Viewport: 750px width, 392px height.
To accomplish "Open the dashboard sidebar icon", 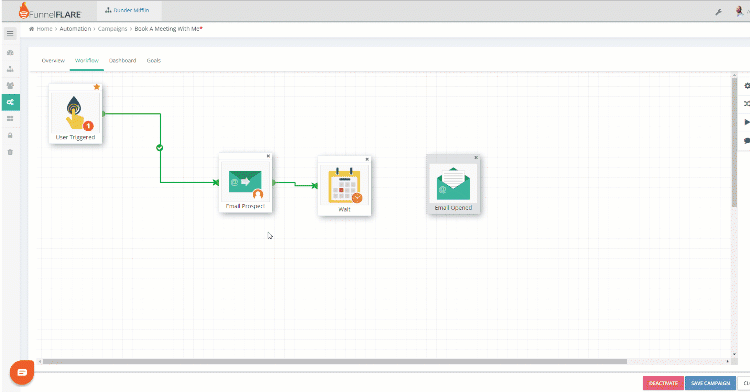I will point(10,53).
